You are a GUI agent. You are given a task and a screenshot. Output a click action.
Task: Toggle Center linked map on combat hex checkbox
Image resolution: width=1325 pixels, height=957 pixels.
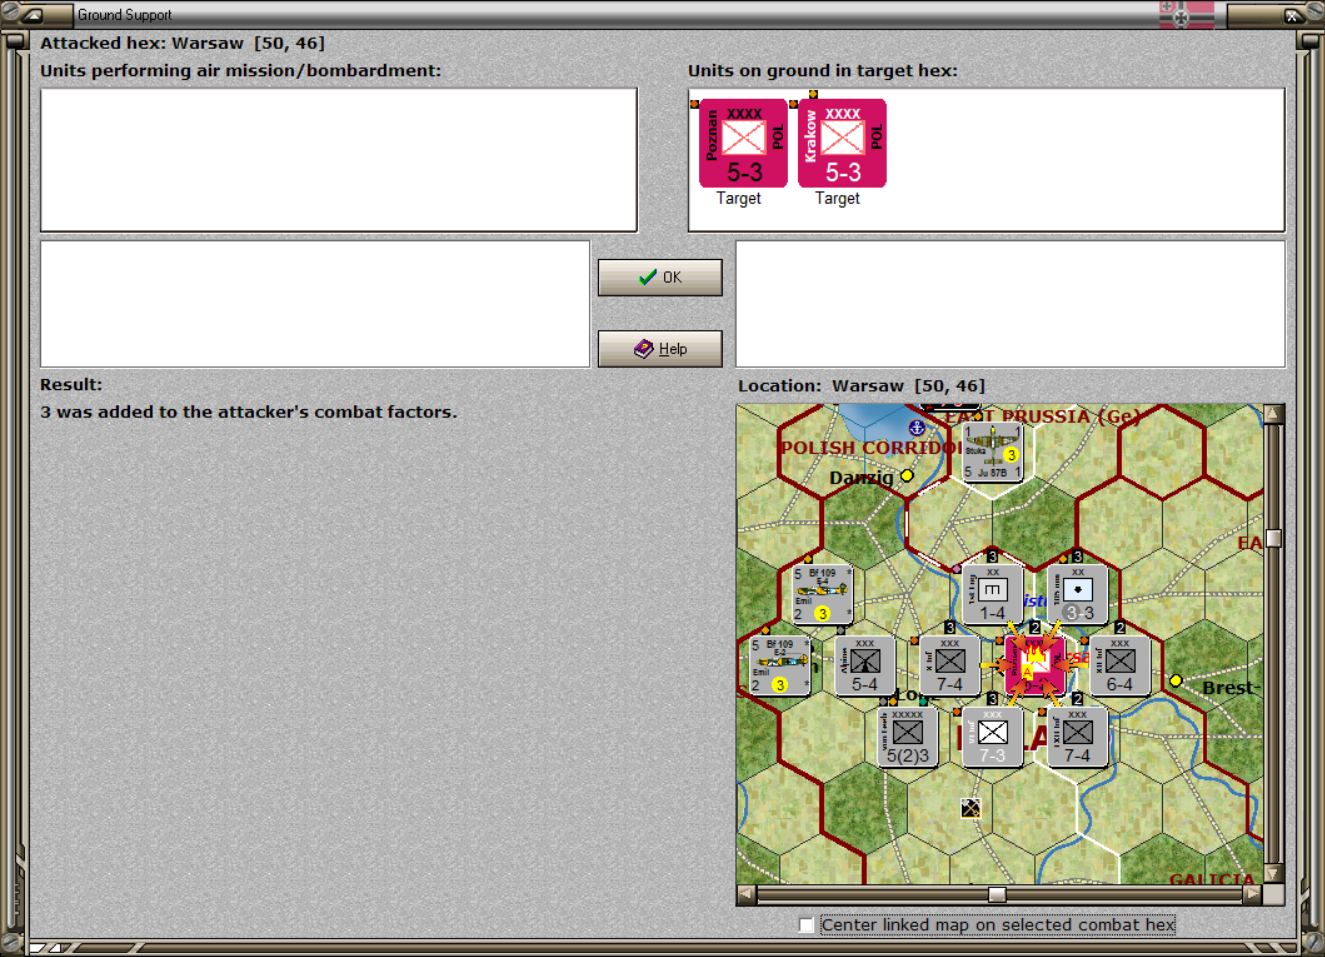pos(806,925)
